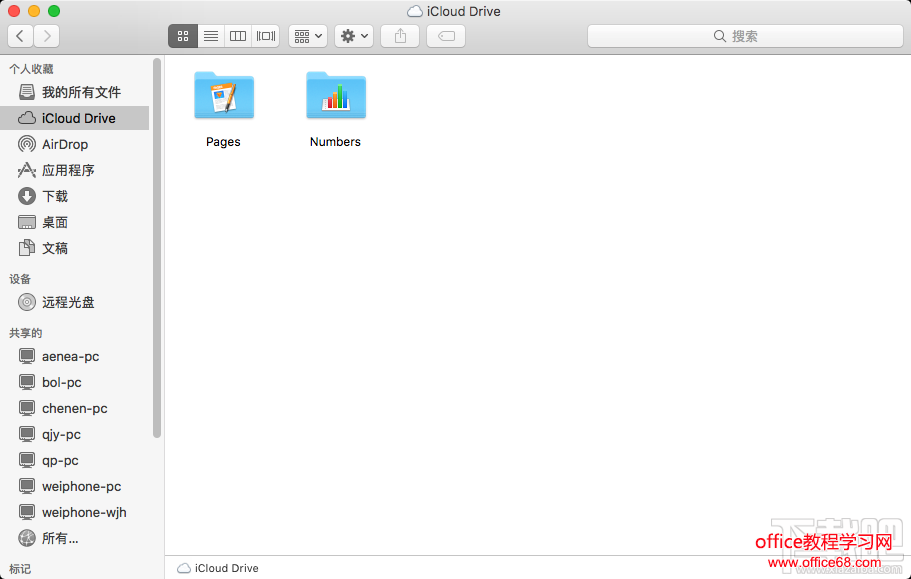The height and width of the screenshot is (579, 911).
Task: Click the 个人收藏 section header
Action: tap(31, 69)
